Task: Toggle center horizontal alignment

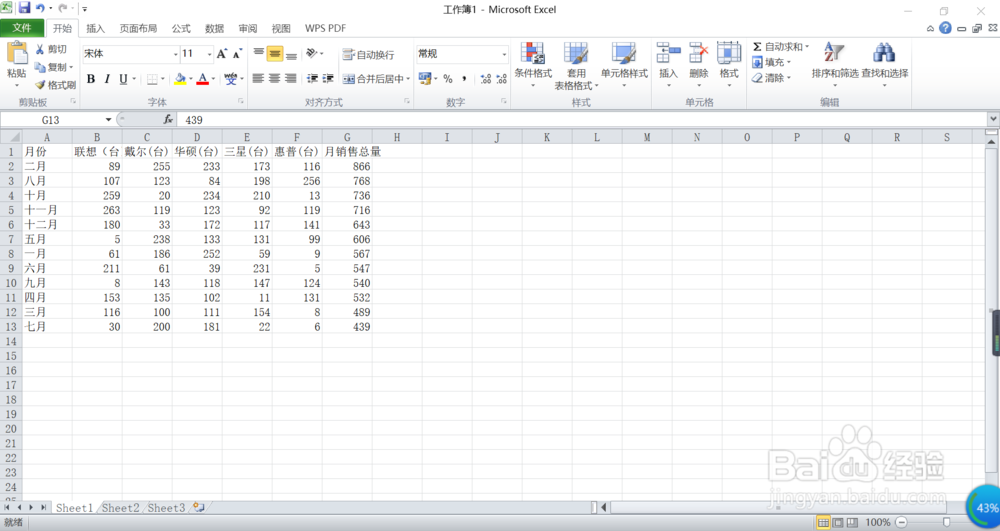Action: [x=274, y=78]
